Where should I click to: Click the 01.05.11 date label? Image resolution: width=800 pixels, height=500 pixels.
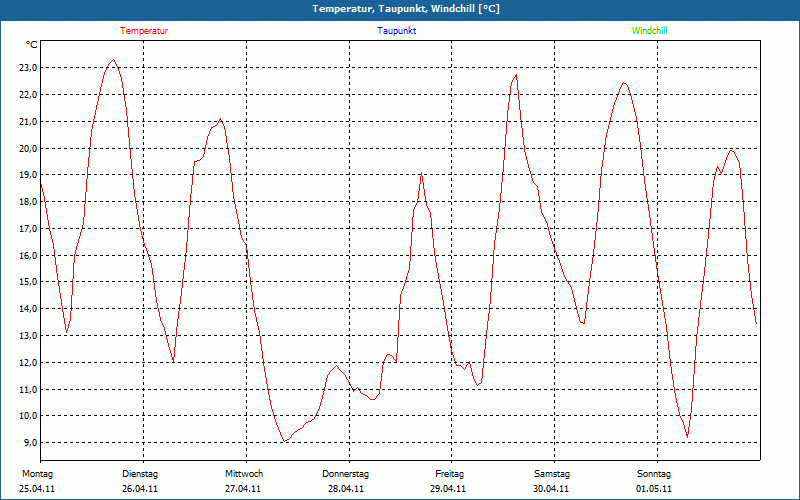tap(654, 489)
